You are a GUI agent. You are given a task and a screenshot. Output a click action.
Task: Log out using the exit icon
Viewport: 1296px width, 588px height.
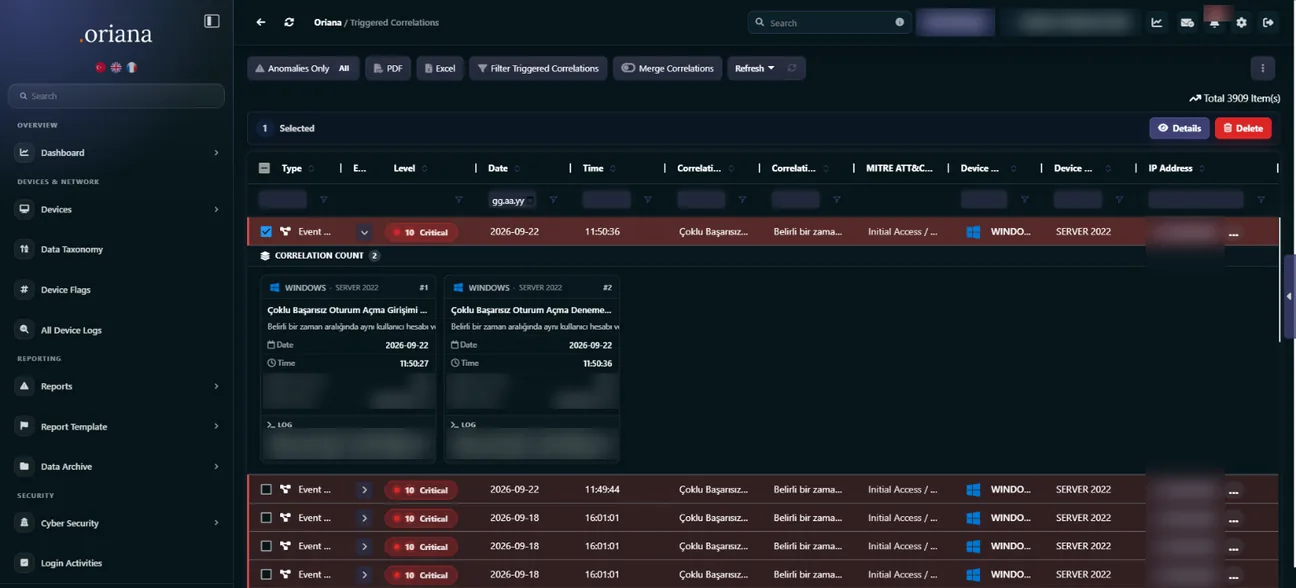coord(1269,22)
